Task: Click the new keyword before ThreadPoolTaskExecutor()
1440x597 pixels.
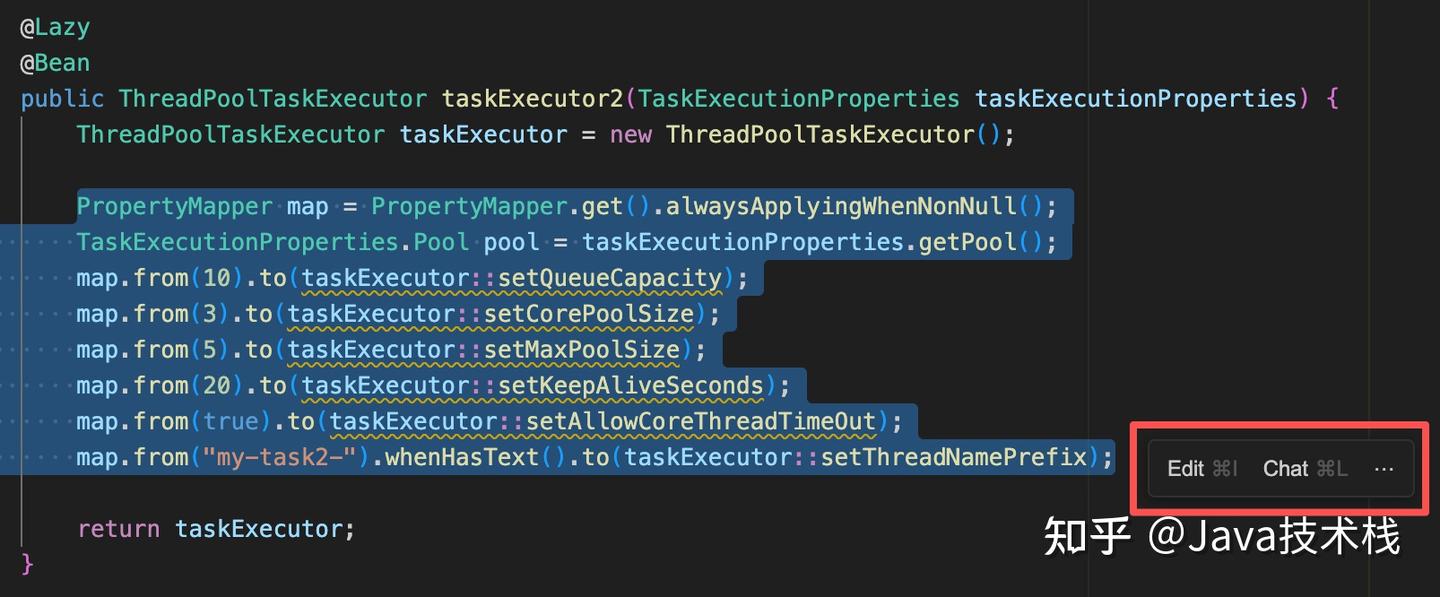Action: (x=630, y=135)
